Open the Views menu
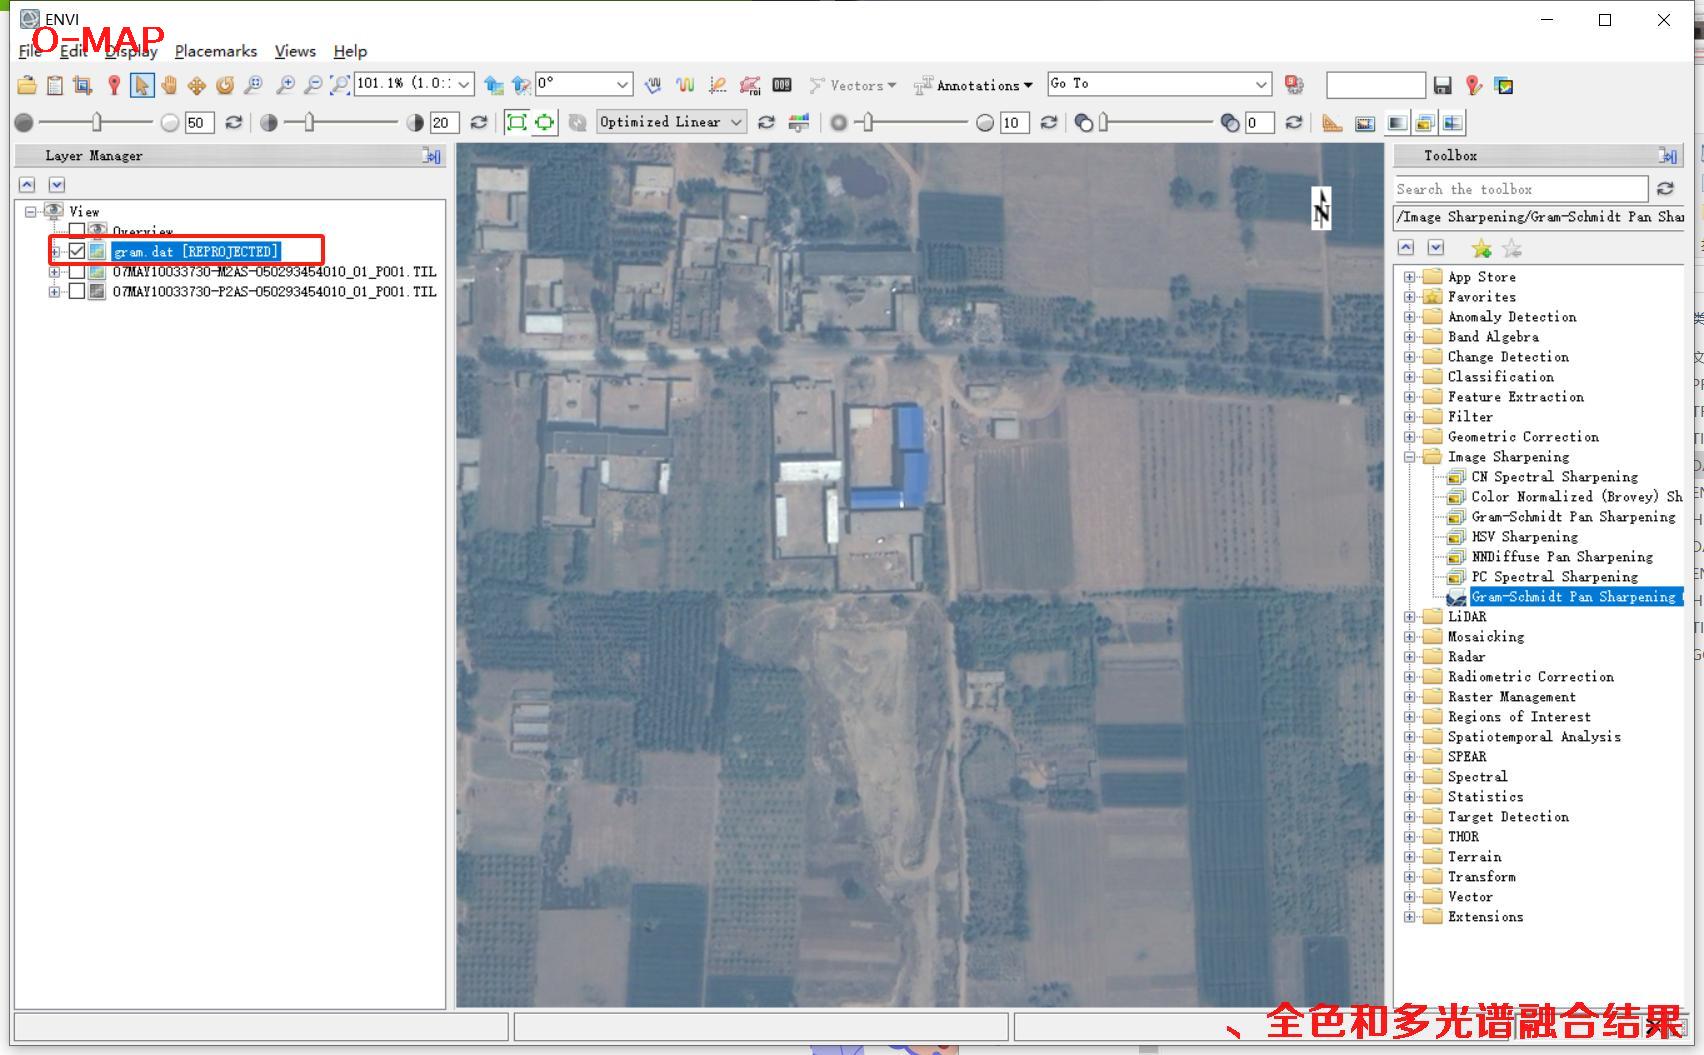 pyautogui.click(x=295, y=51)
